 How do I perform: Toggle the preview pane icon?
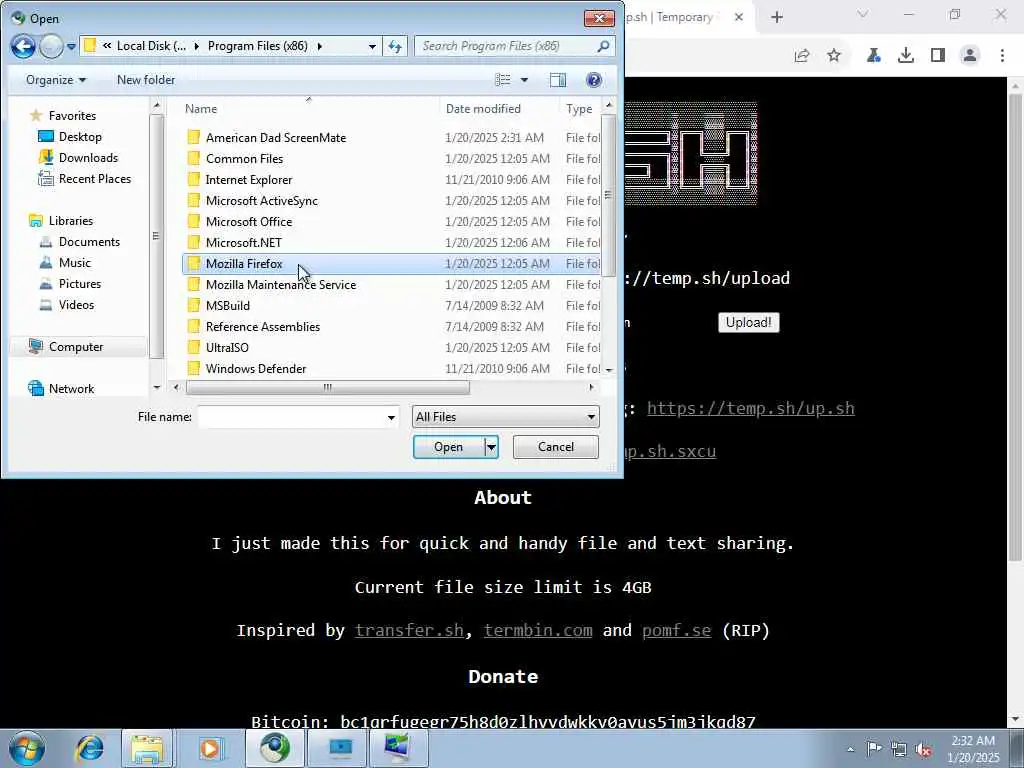point(558,80)
